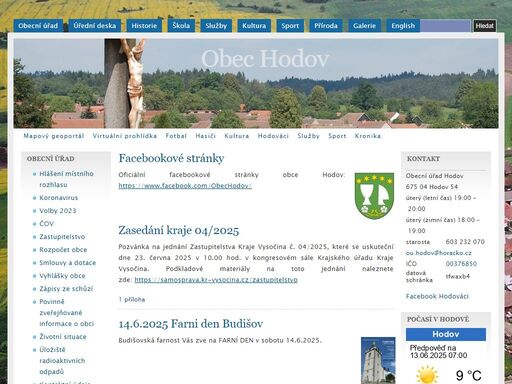Click the green Hodov coat of arms emblem
Image resolution: width=512 pixels, height=384 pixels.
coord(374,196)
